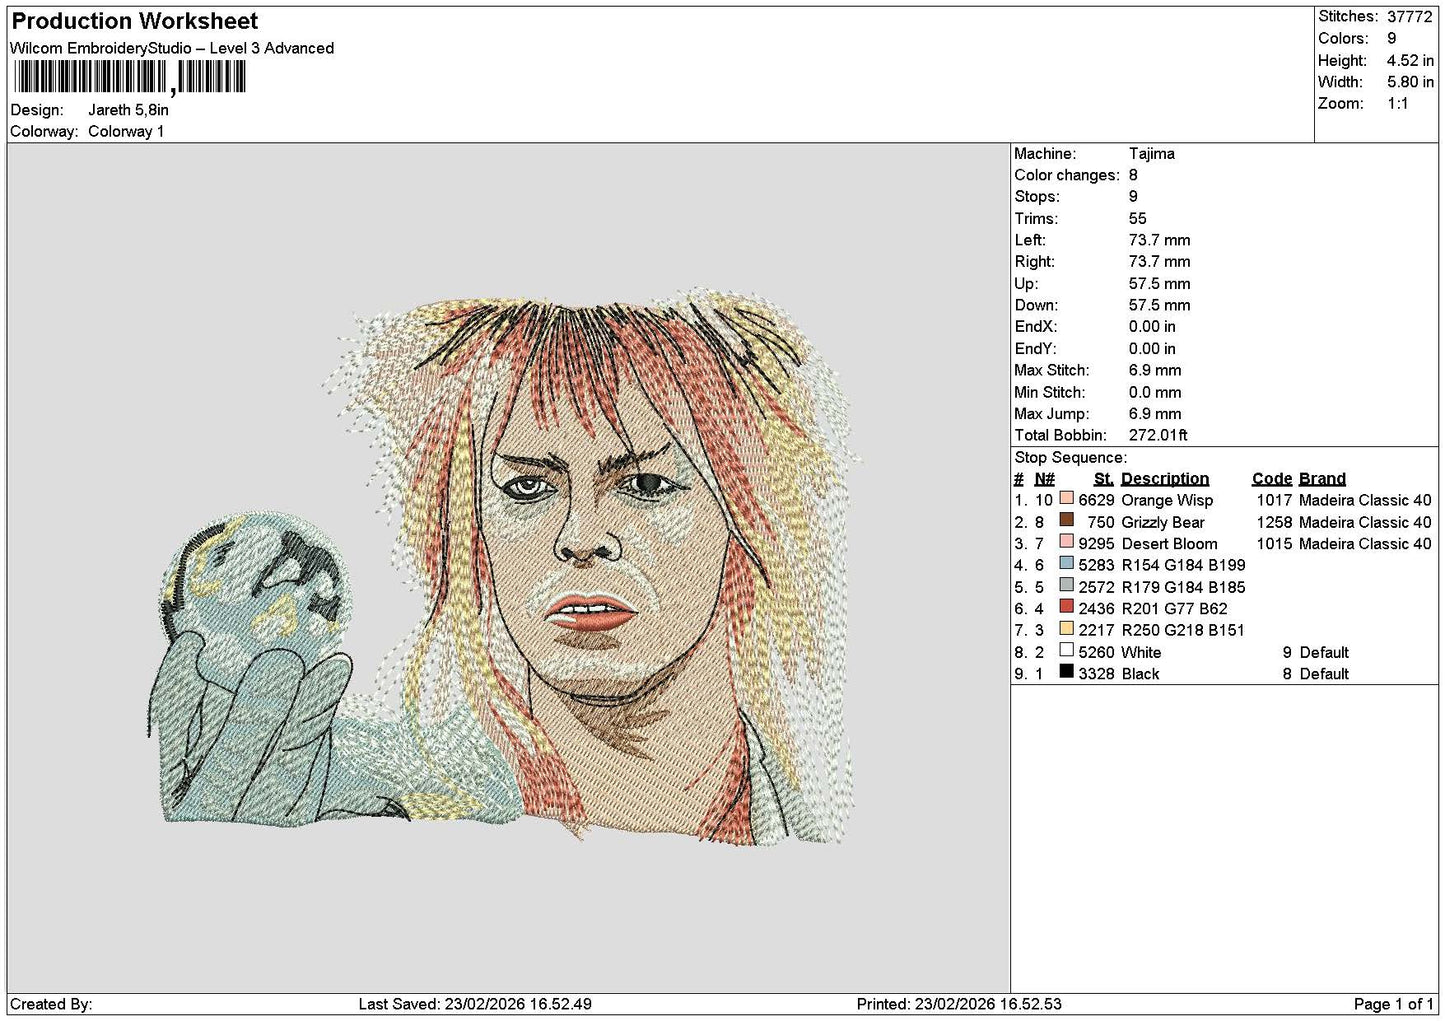Screen dimensions: 1445x1021
Task: Click the 'Colorway 1' value
Action: [126, 131]
